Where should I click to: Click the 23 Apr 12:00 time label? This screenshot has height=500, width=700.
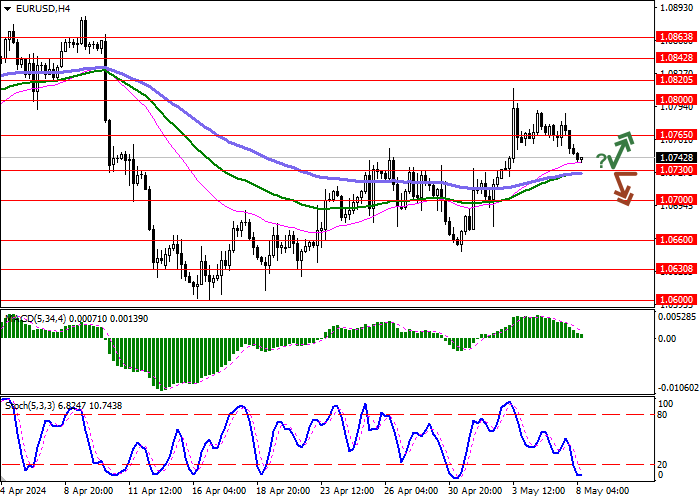[x=349, y=491]
